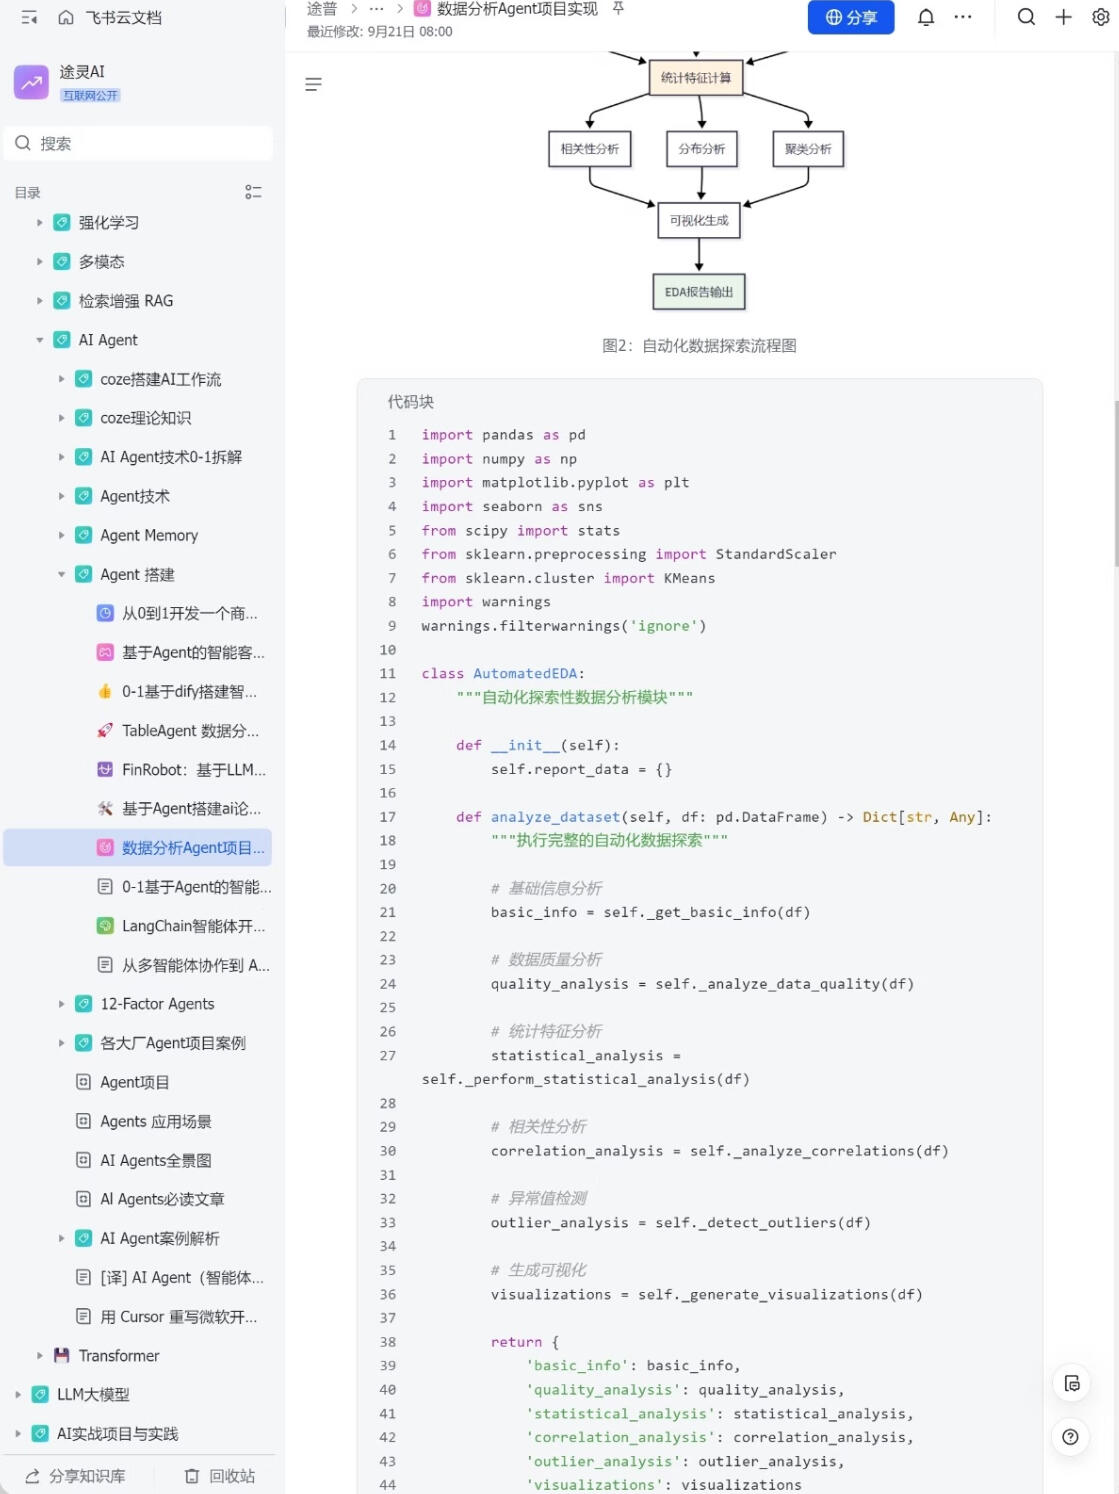Expand AI实战项目与实践 node
The image size is (1119, 1494).
pos(18,1434)
